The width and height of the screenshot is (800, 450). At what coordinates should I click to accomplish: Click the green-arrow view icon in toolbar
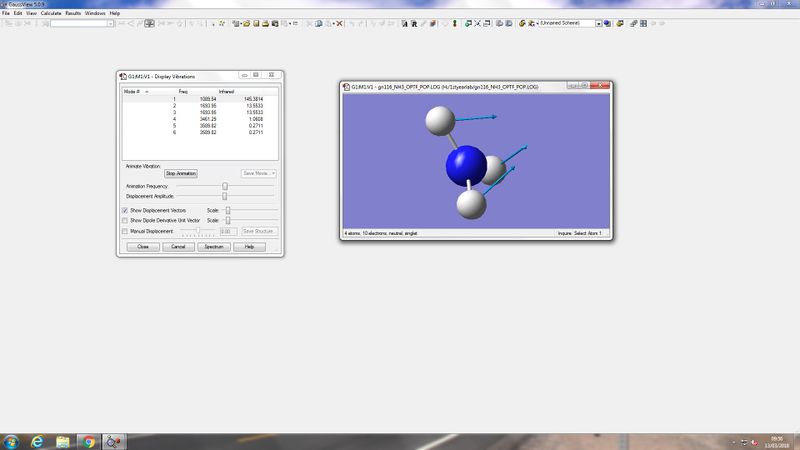point(468,23)
